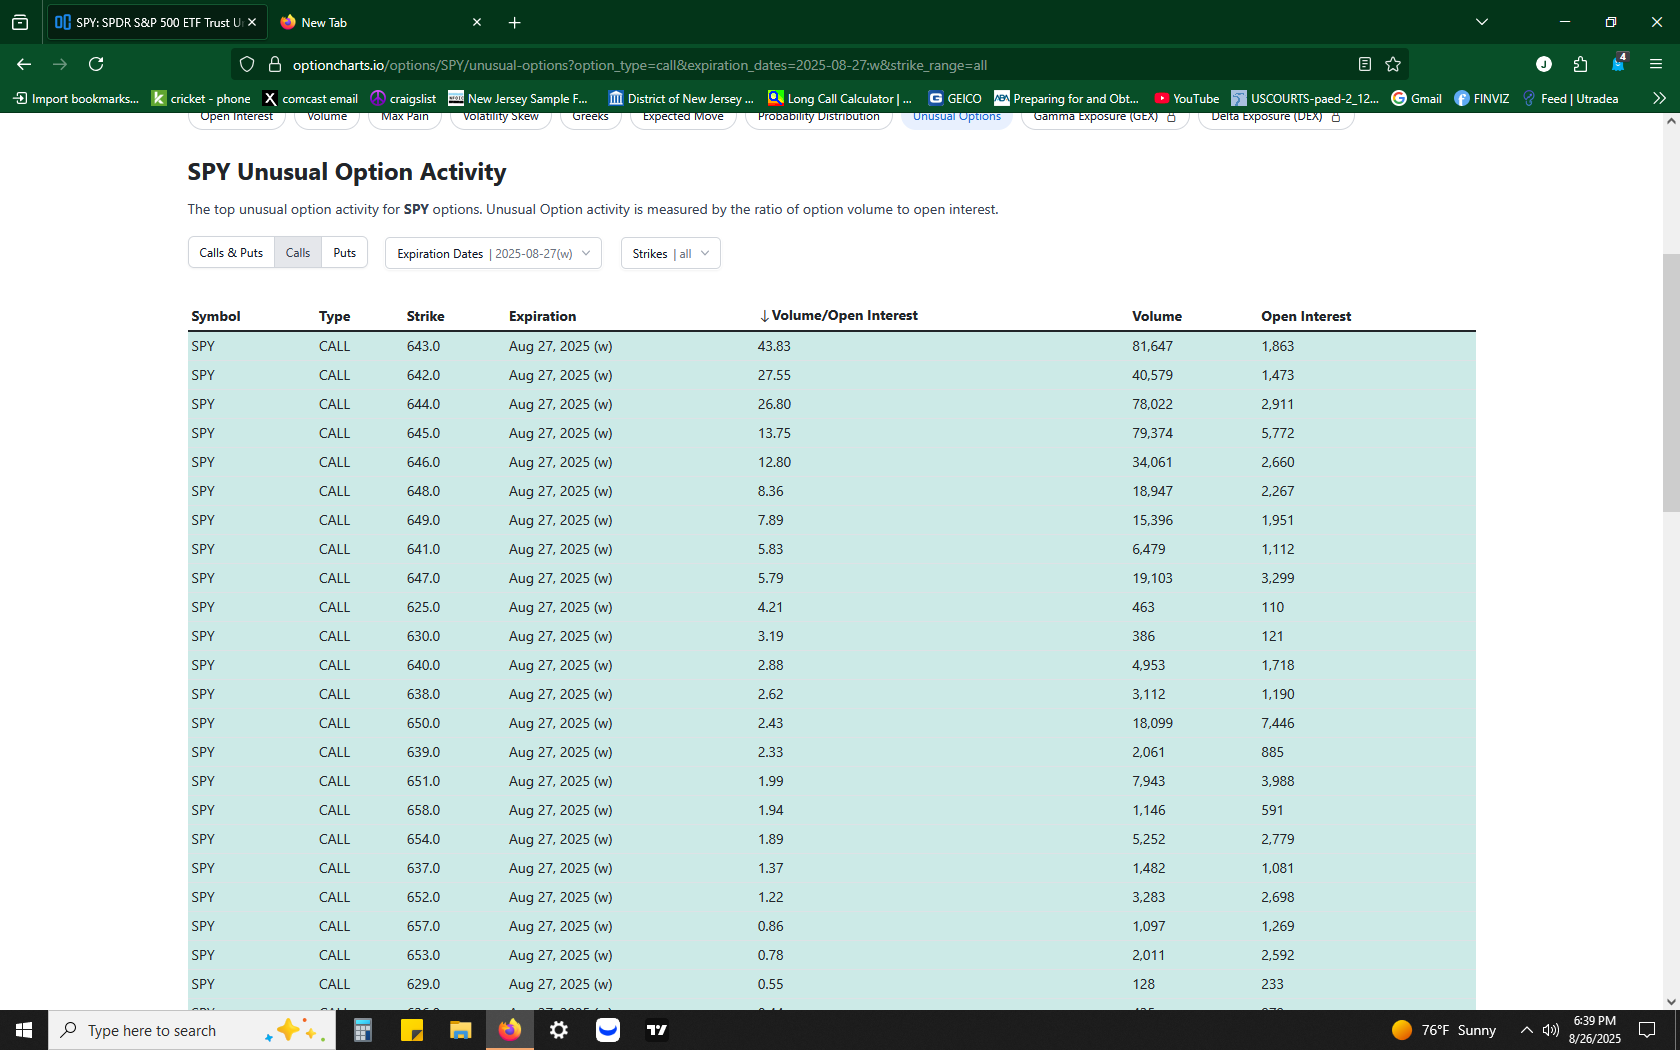Screen dimensions: 1680x1050
Task: Sort by Volume/Open Interest column header
Action: tap(838, 316)
